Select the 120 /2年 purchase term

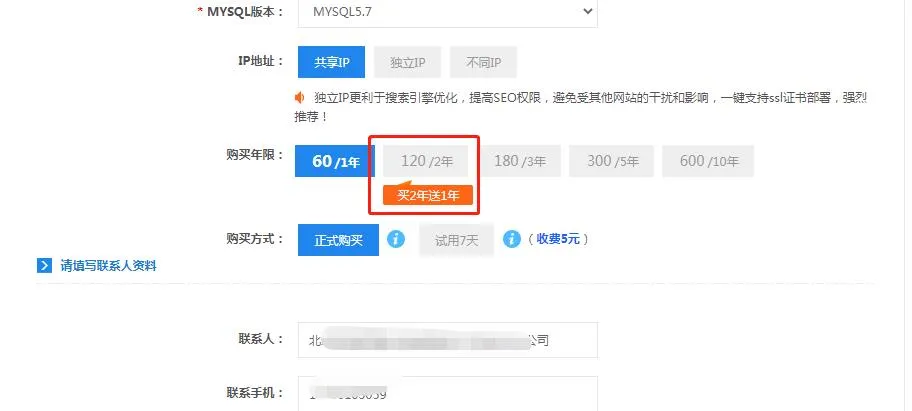[x=426, y=161]
